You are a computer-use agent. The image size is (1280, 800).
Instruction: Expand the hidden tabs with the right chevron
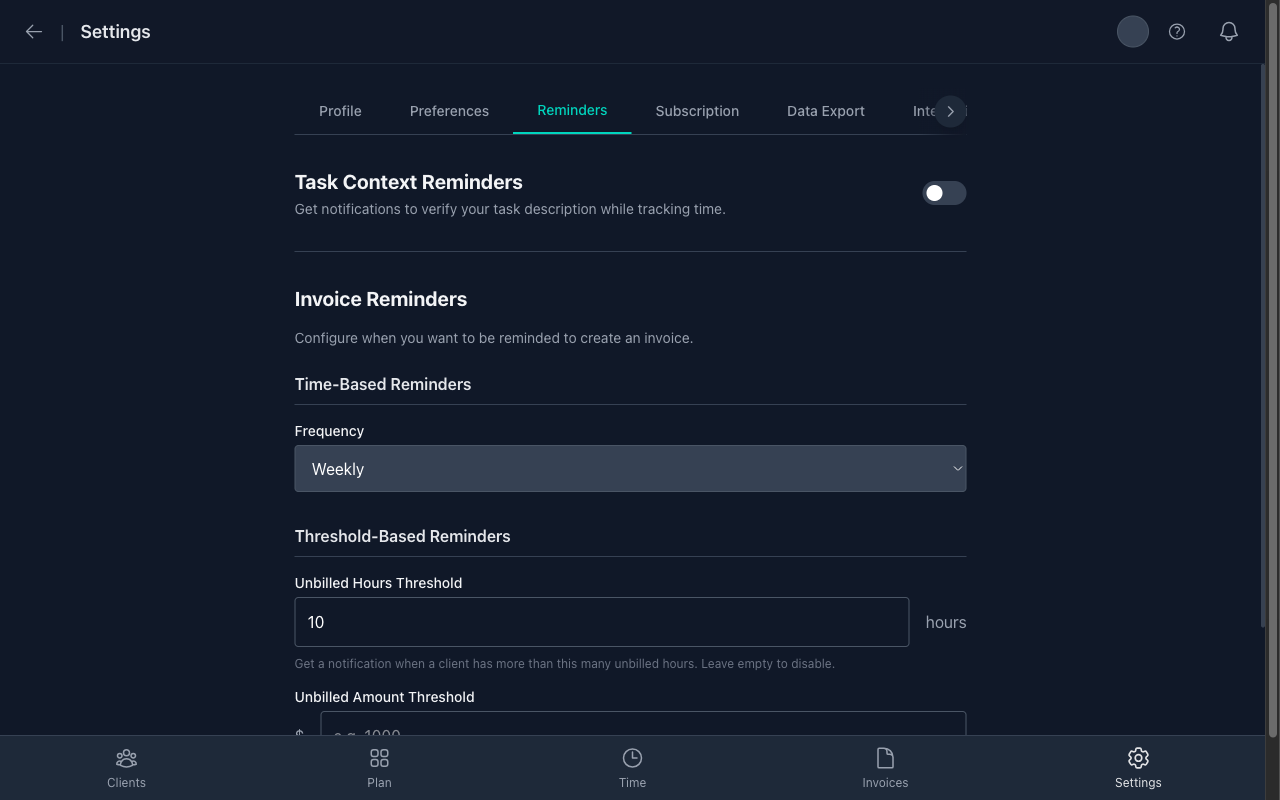tap(950, 111)
